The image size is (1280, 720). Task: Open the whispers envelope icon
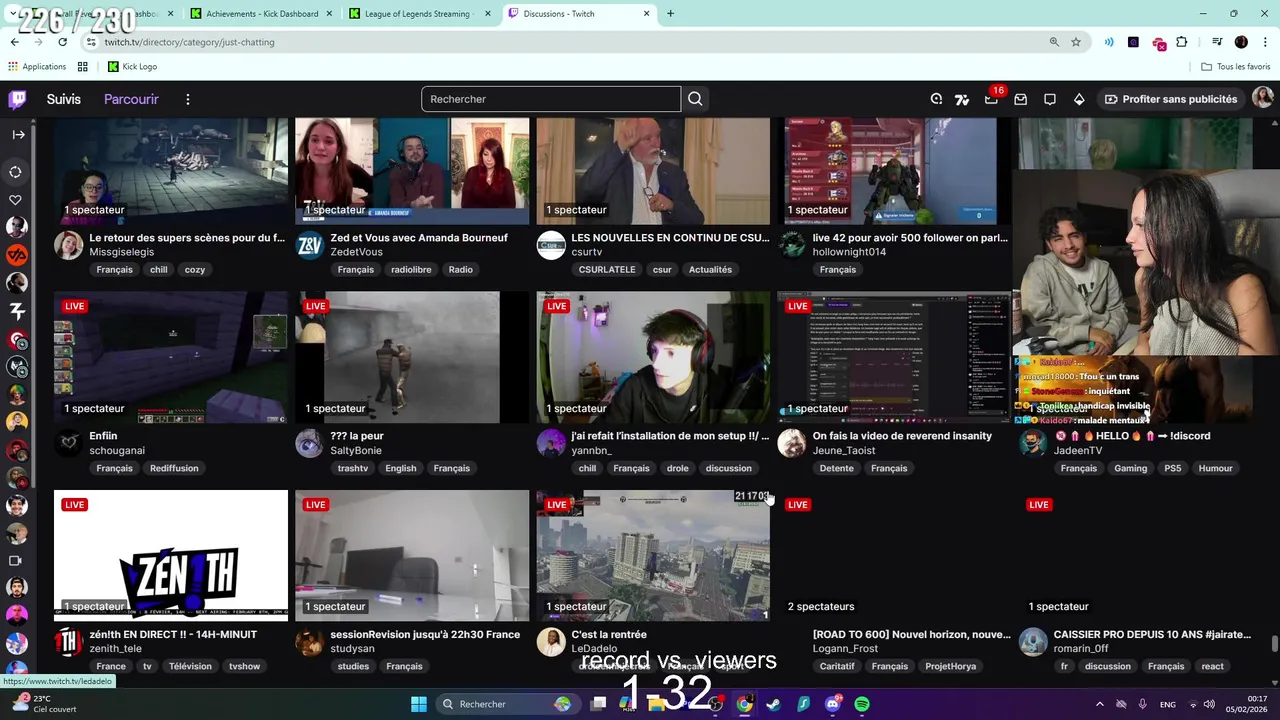pos(1021,99)
